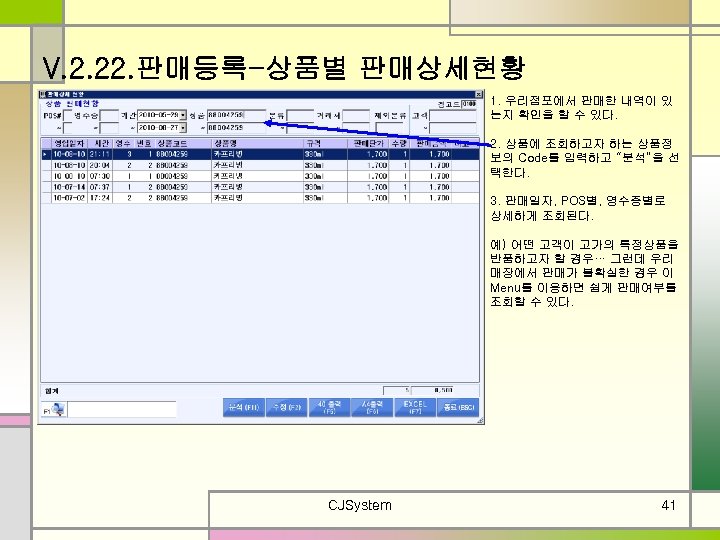Click the date cell 10-07-02
This screenshot has height=540, width=720.
pyautogui.click(x=69, y=198)
